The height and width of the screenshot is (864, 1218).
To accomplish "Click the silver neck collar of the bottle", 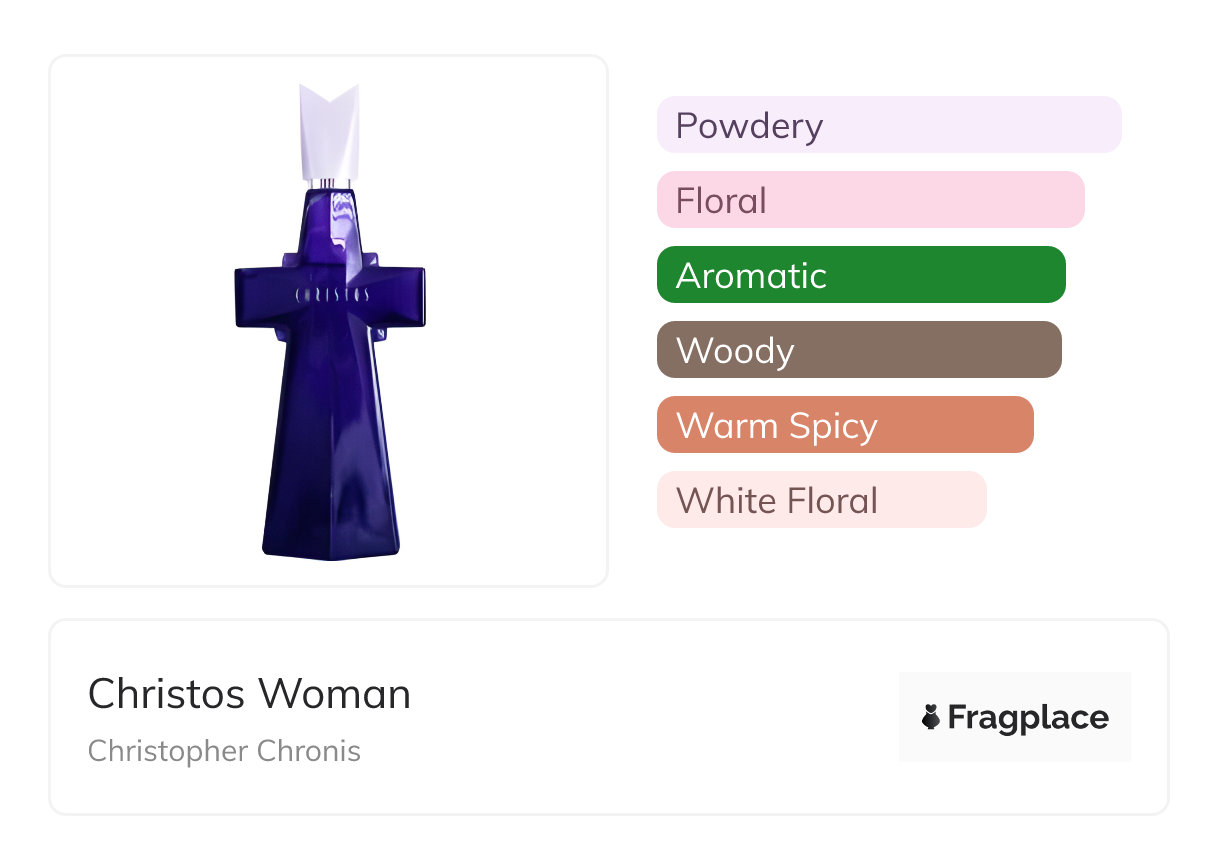I will coord(329,182).
